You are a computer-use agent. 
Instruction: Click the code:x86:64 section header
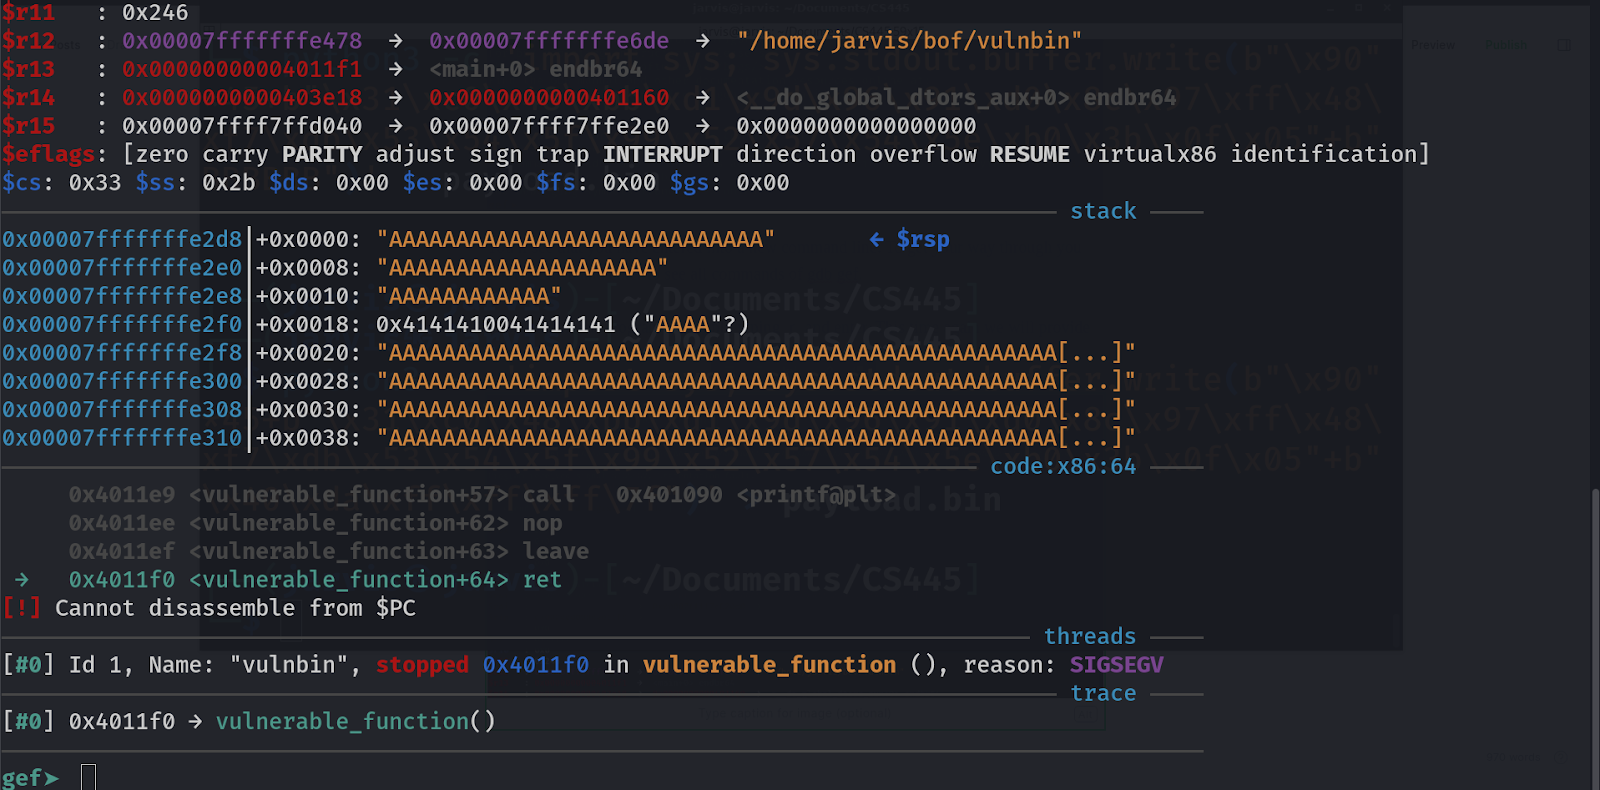(x=1063, y=467)
